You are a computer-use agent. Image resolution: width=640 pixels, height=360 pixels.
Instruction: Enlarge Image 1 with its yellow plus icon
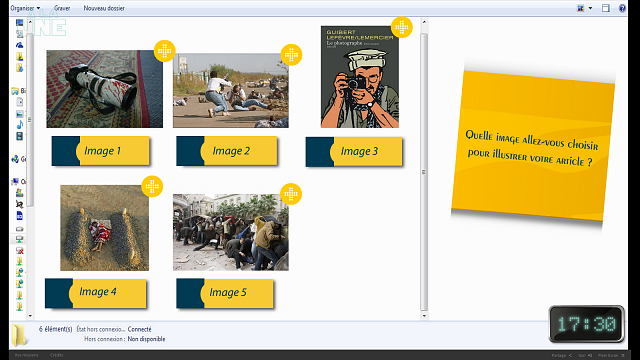164,51
